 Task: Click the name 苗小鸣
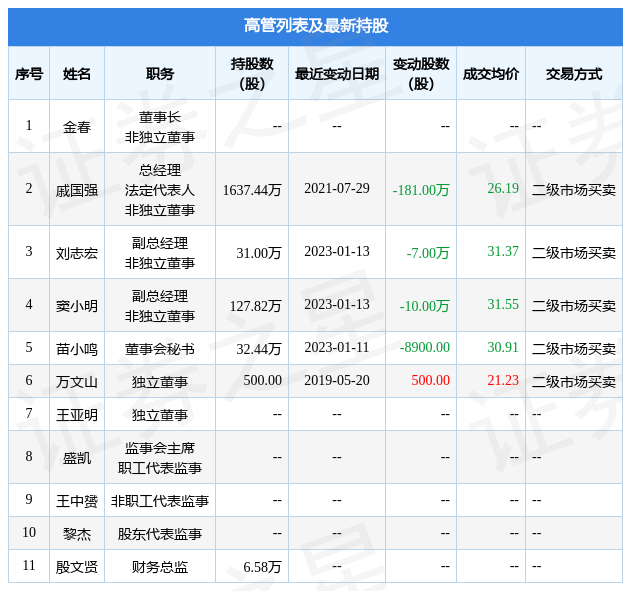tap(77, 349)
